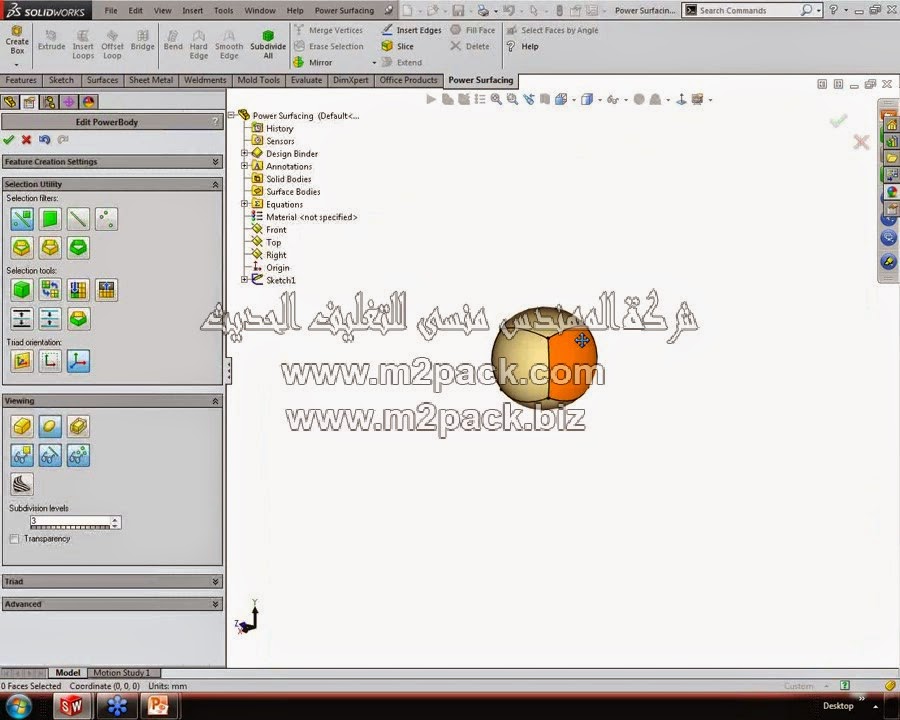Viewport: 900px width, 720px height.
Task: Select the Extrude tool
Action: (51, 41)
